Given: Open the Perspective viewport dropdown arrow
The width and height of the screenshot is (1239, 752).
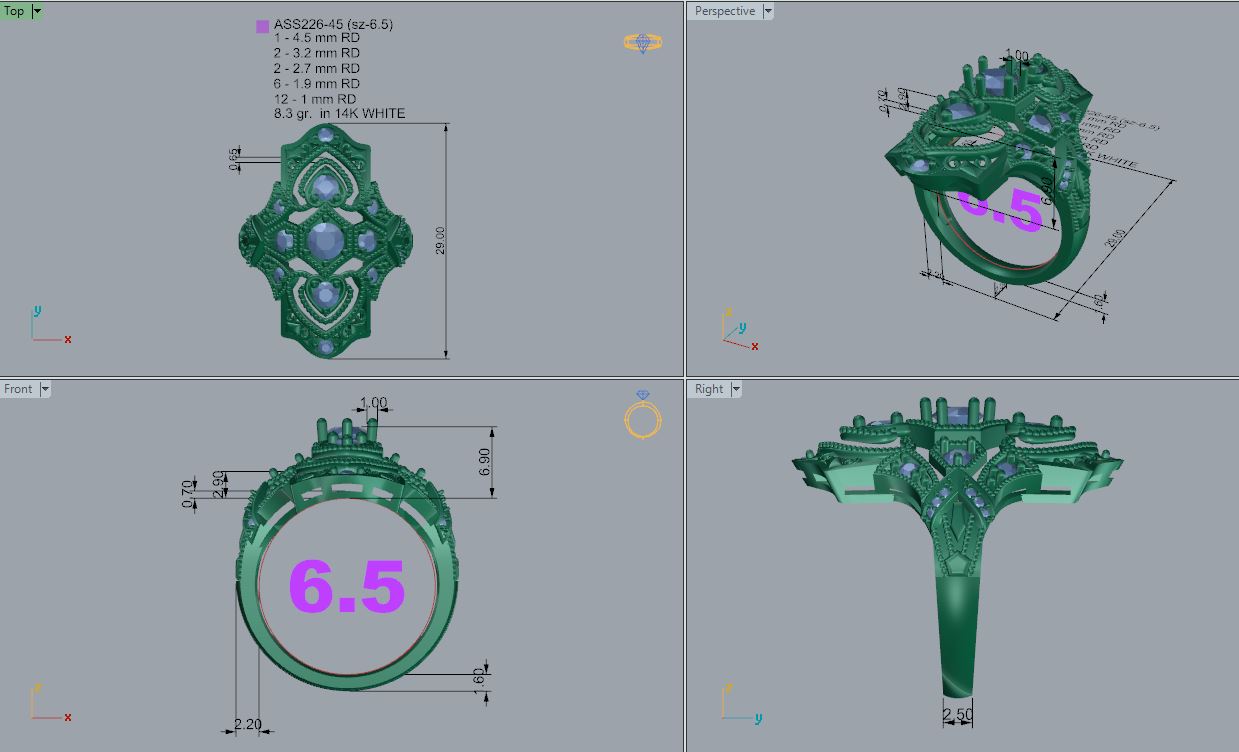Looking at the screenshot, I should click(768, 11).
